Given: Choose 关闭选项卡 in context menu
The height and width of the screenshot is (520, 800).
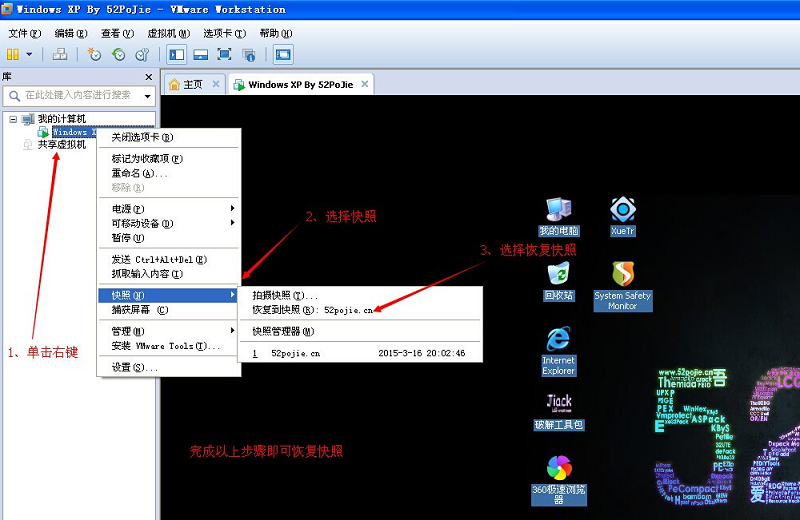Looking at the screenshot, I should (x=168, y=137).
